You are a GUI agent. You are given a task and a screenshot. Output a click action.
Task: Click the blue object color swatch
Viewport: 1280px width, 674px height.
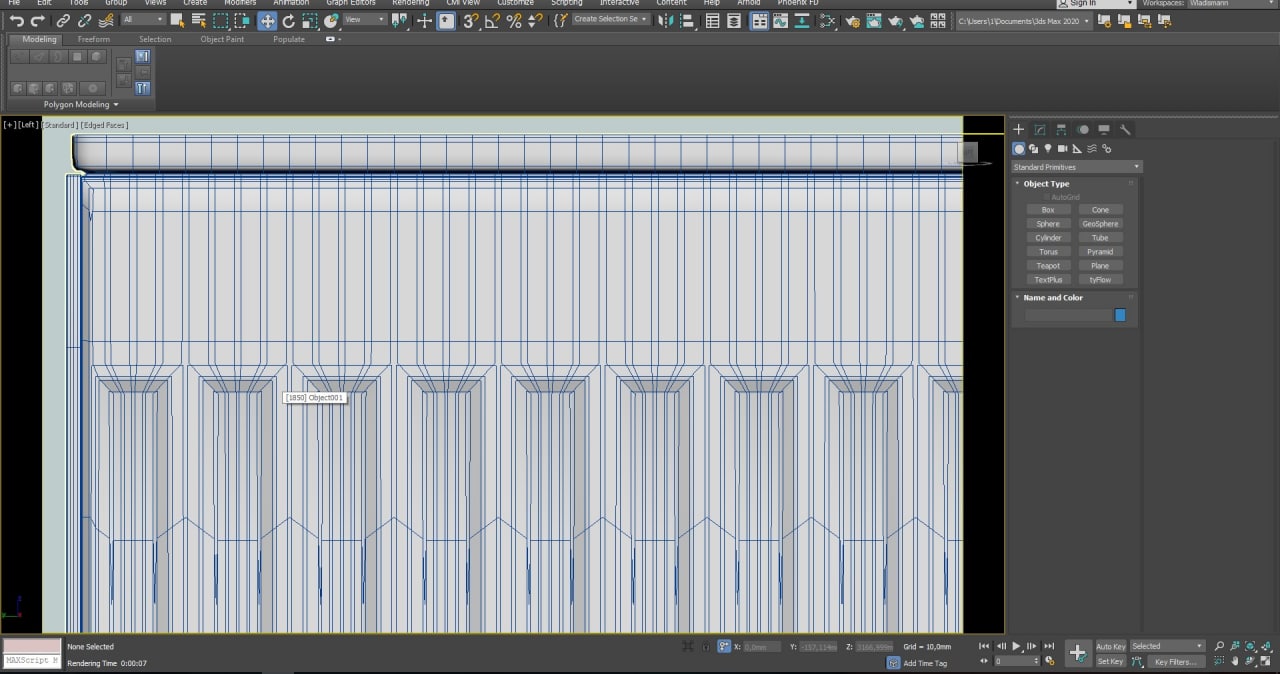[1120, 315]
